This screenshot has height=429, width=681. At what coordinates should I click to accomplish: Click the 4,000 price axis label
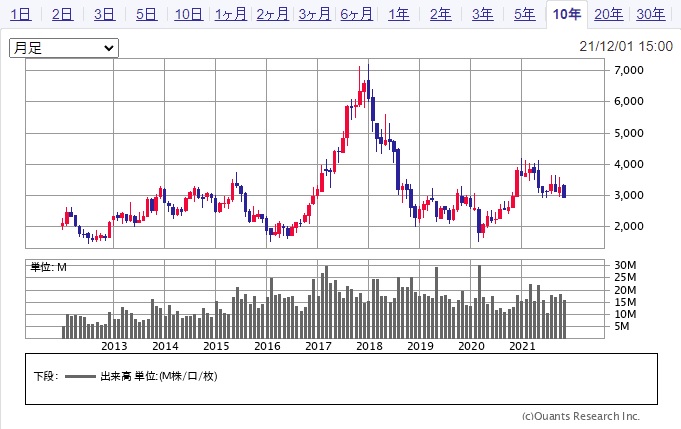tap(628, 164)
